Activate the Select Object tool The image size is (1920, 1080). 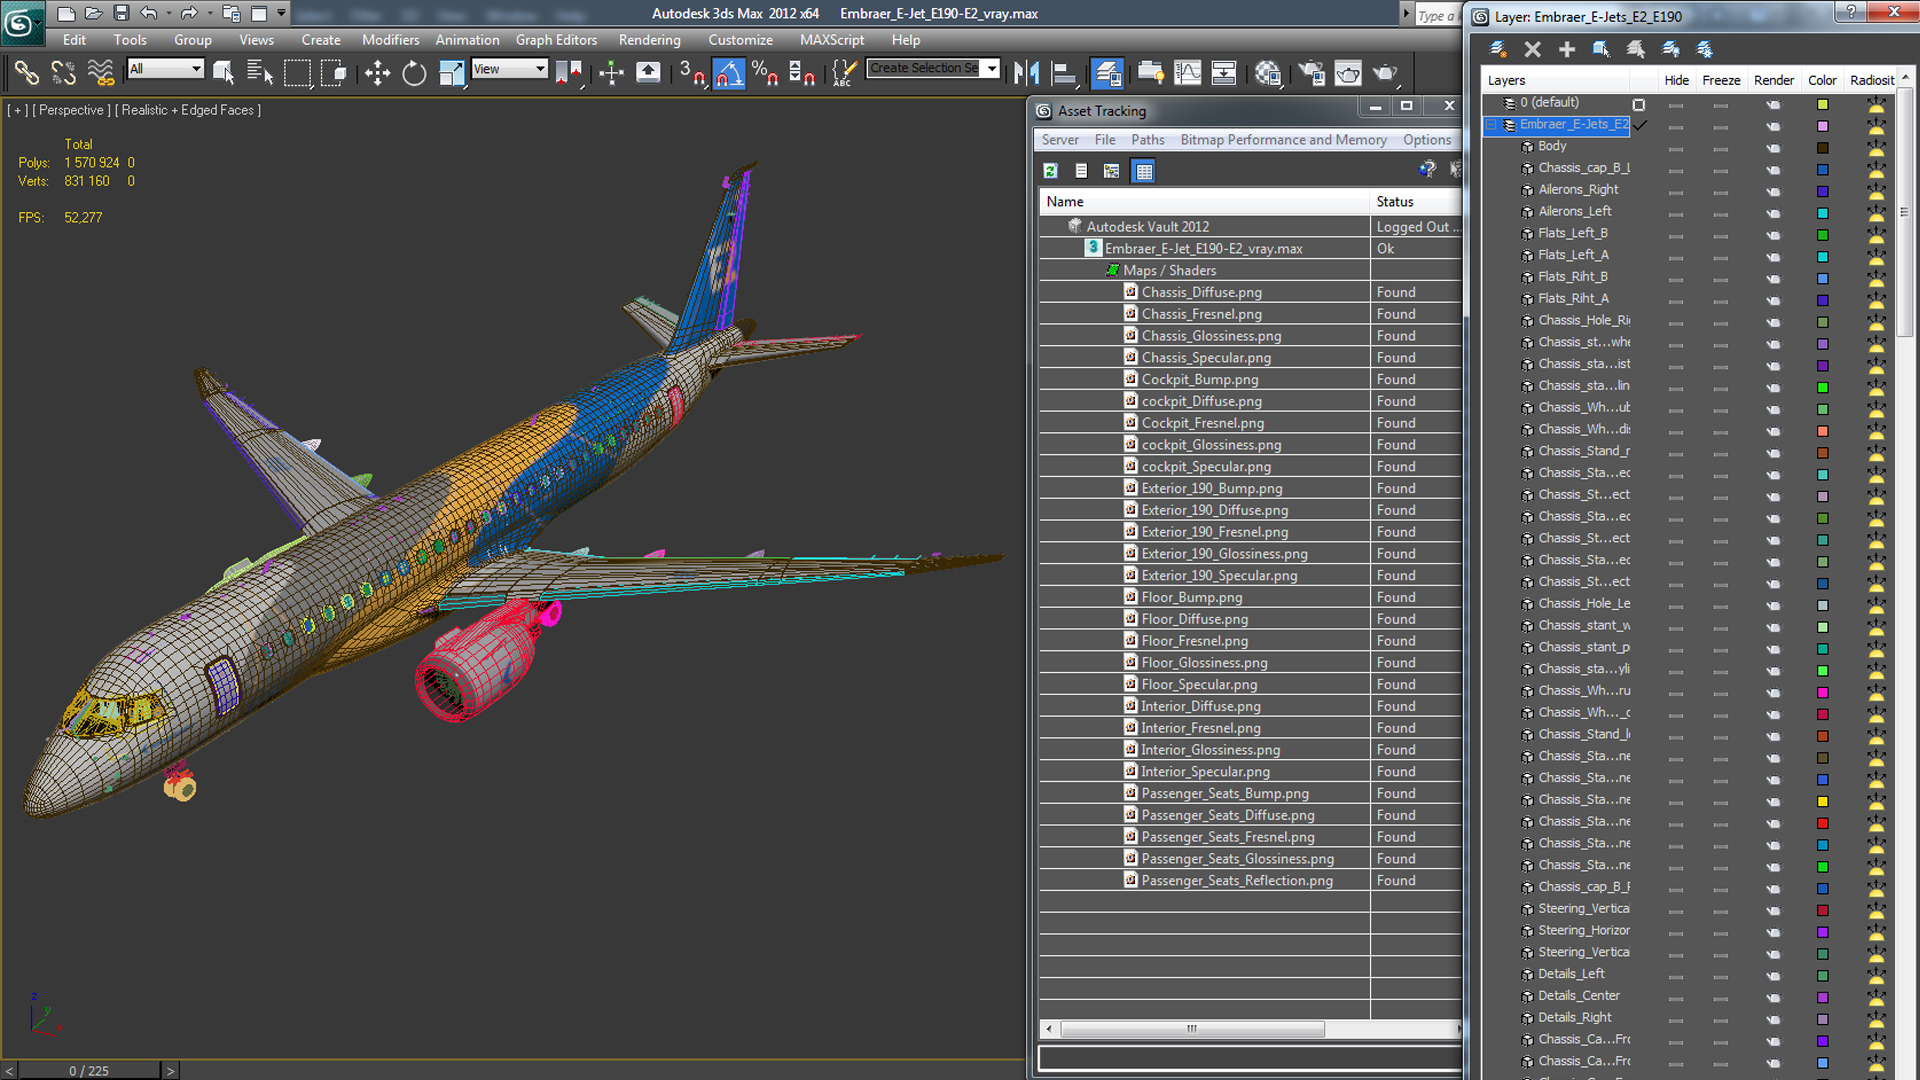pos(223,72)
